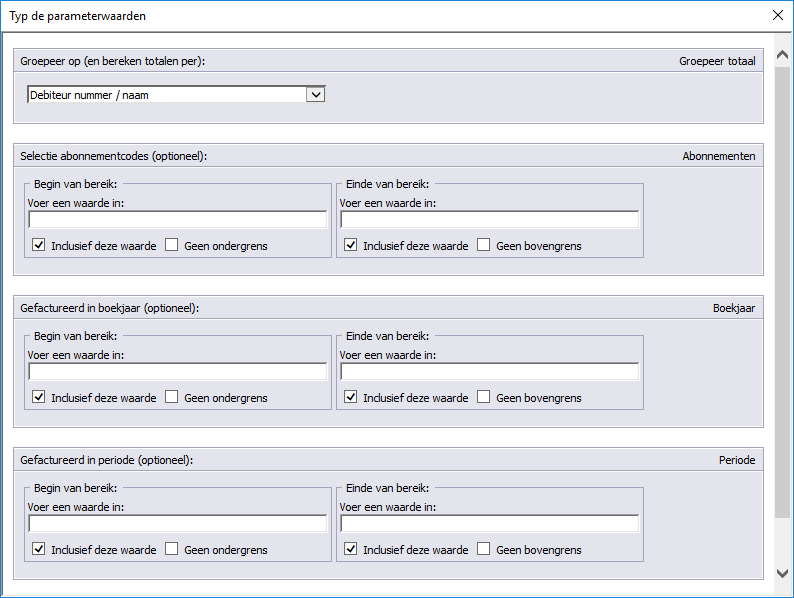Viewport: 794px width, 598px height.
Task: Focus the Boekjaar einde van bereik field
Action: (490, 372)
